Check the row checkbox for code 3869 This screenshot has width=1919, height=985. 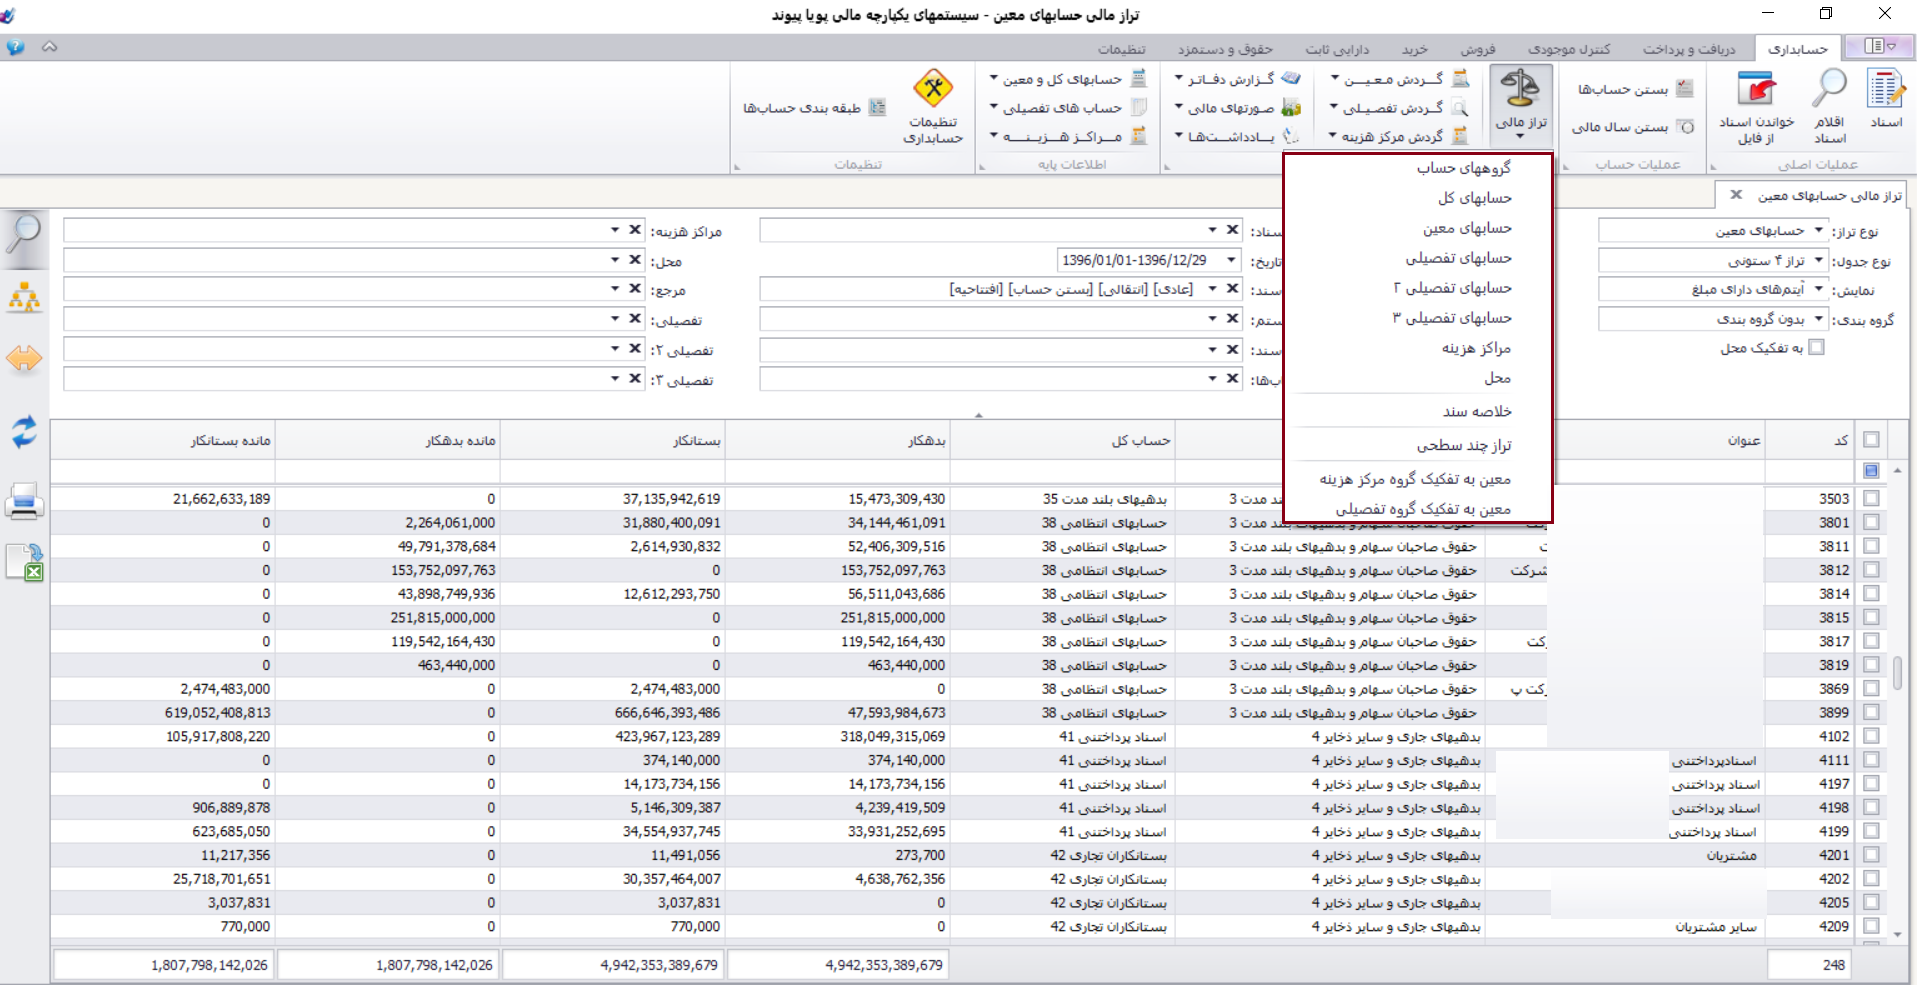(1871, 688)
